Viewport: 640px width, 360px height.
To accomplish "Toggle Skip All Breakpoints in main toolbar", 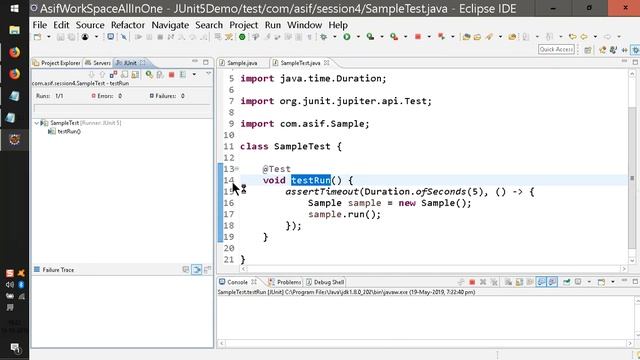I will tap(124, 37).
